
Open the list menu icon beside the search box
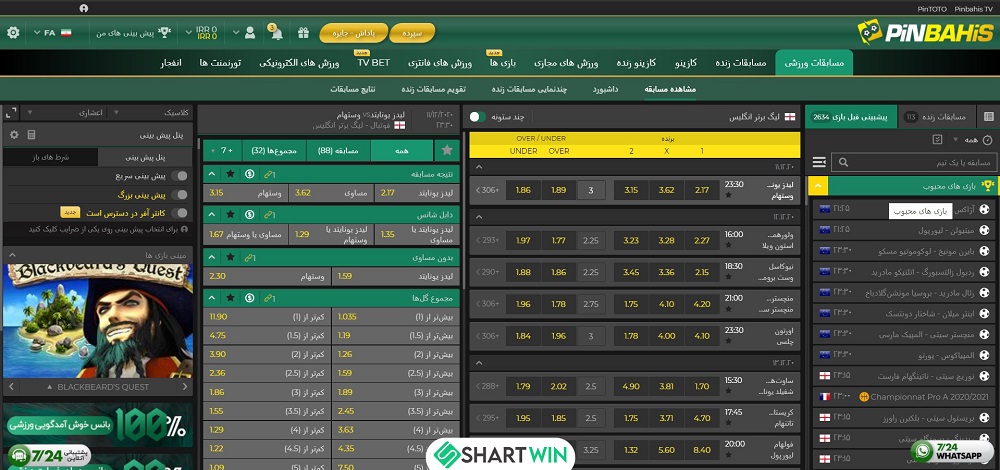click(819, 163)
